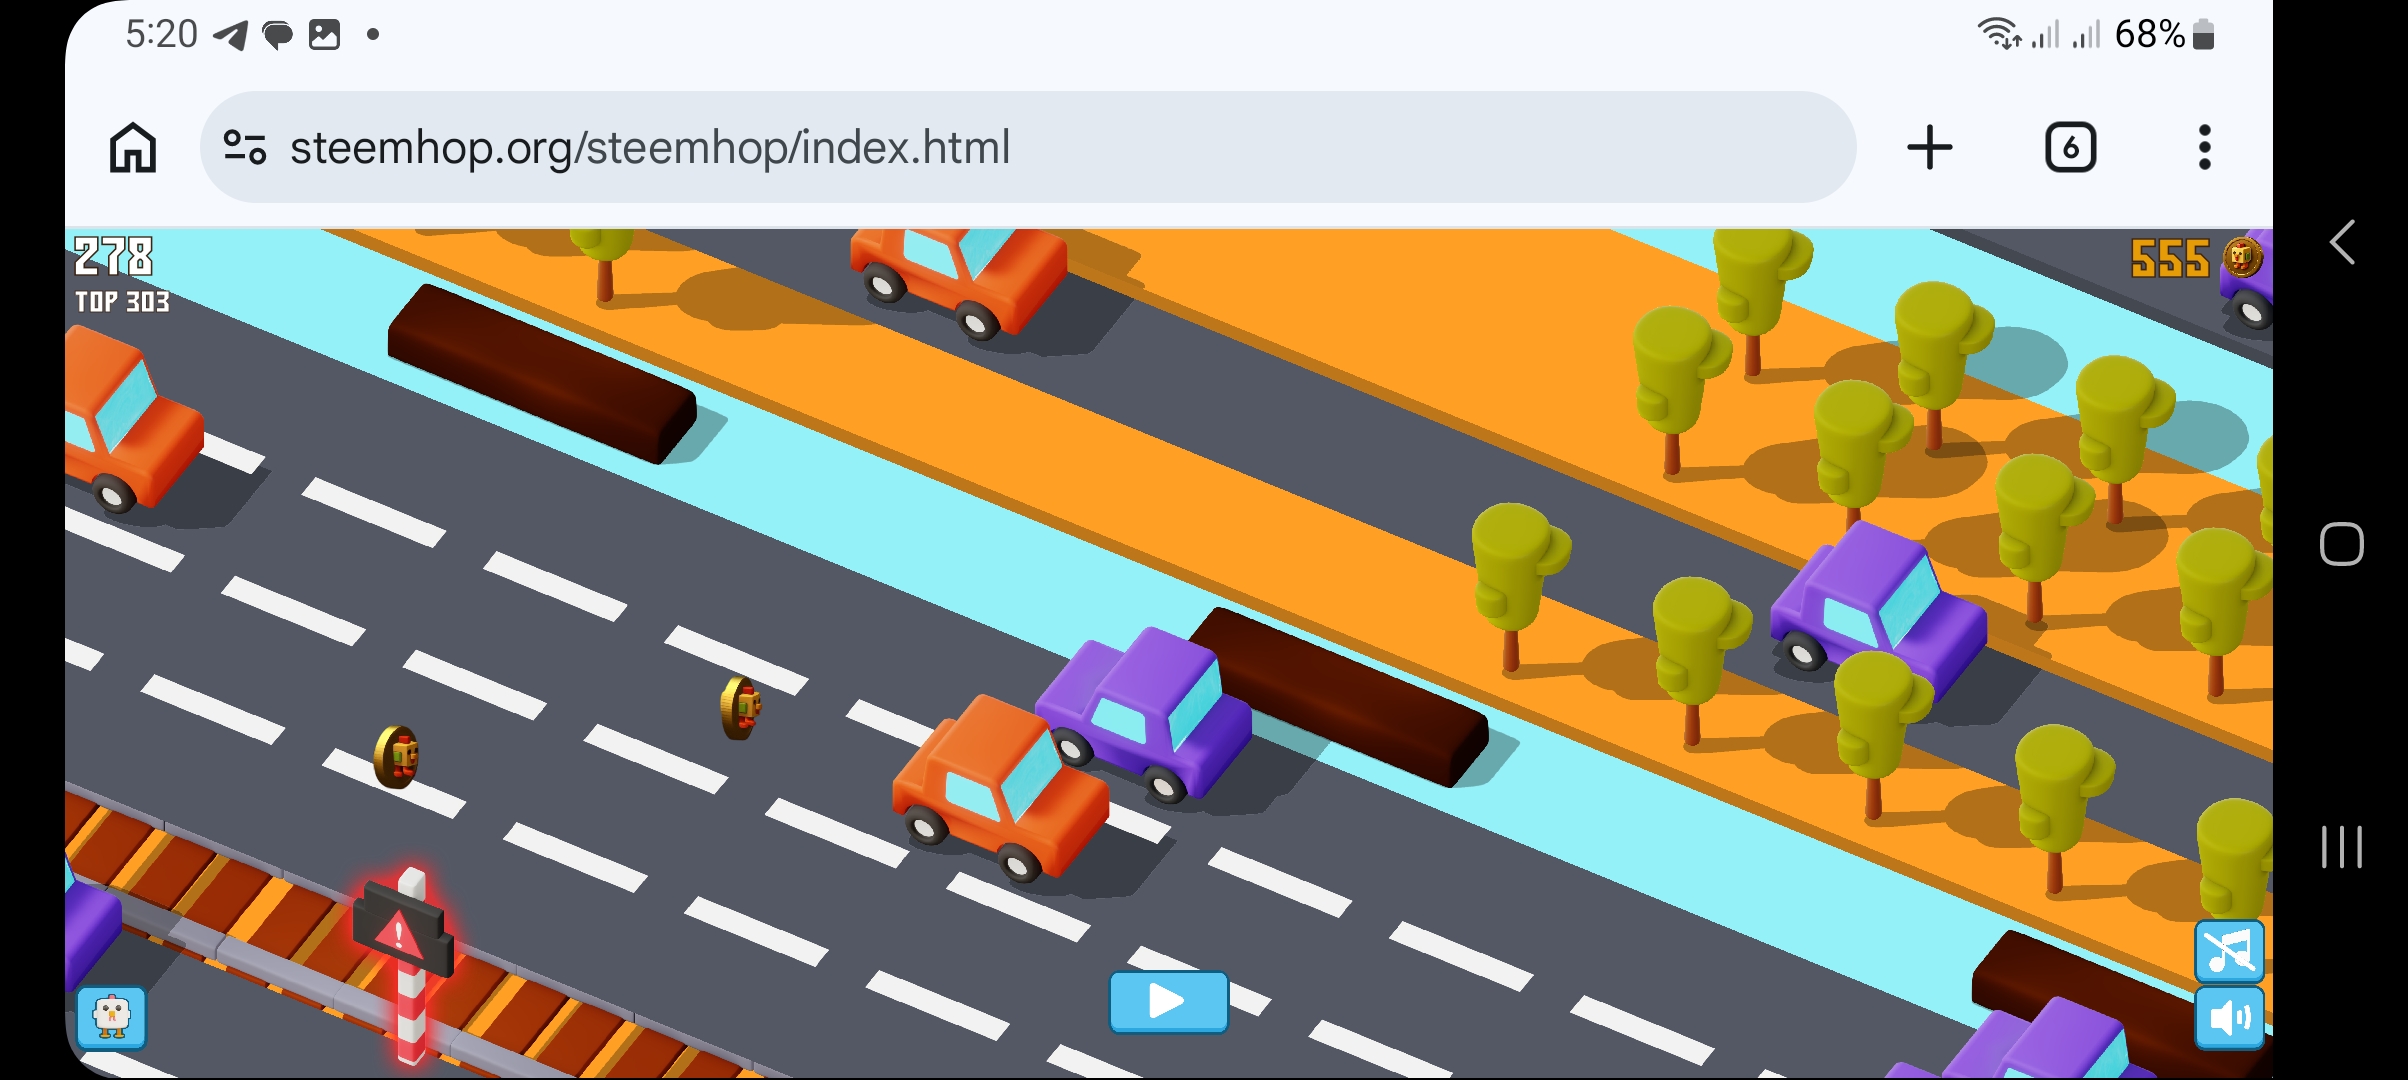This screenshot has height=1080, width=2408.
Task: Toggle the game music mute button
Action: 2229,951
